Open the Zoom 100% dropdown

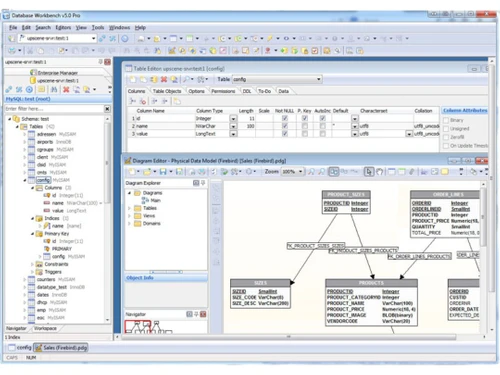(x=300, y=172)
